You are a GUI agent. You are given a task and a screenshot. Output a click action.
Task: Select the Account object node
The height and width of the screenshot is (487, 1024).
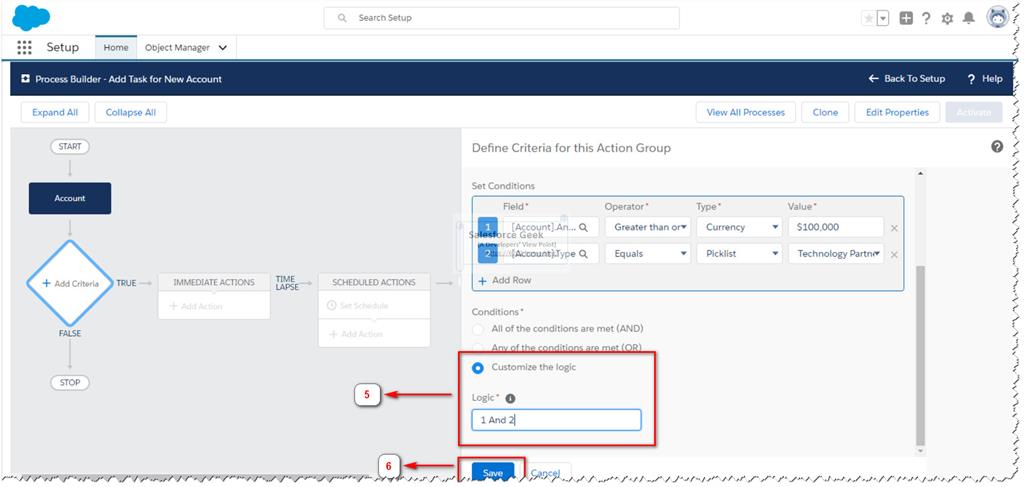[70, 198]
